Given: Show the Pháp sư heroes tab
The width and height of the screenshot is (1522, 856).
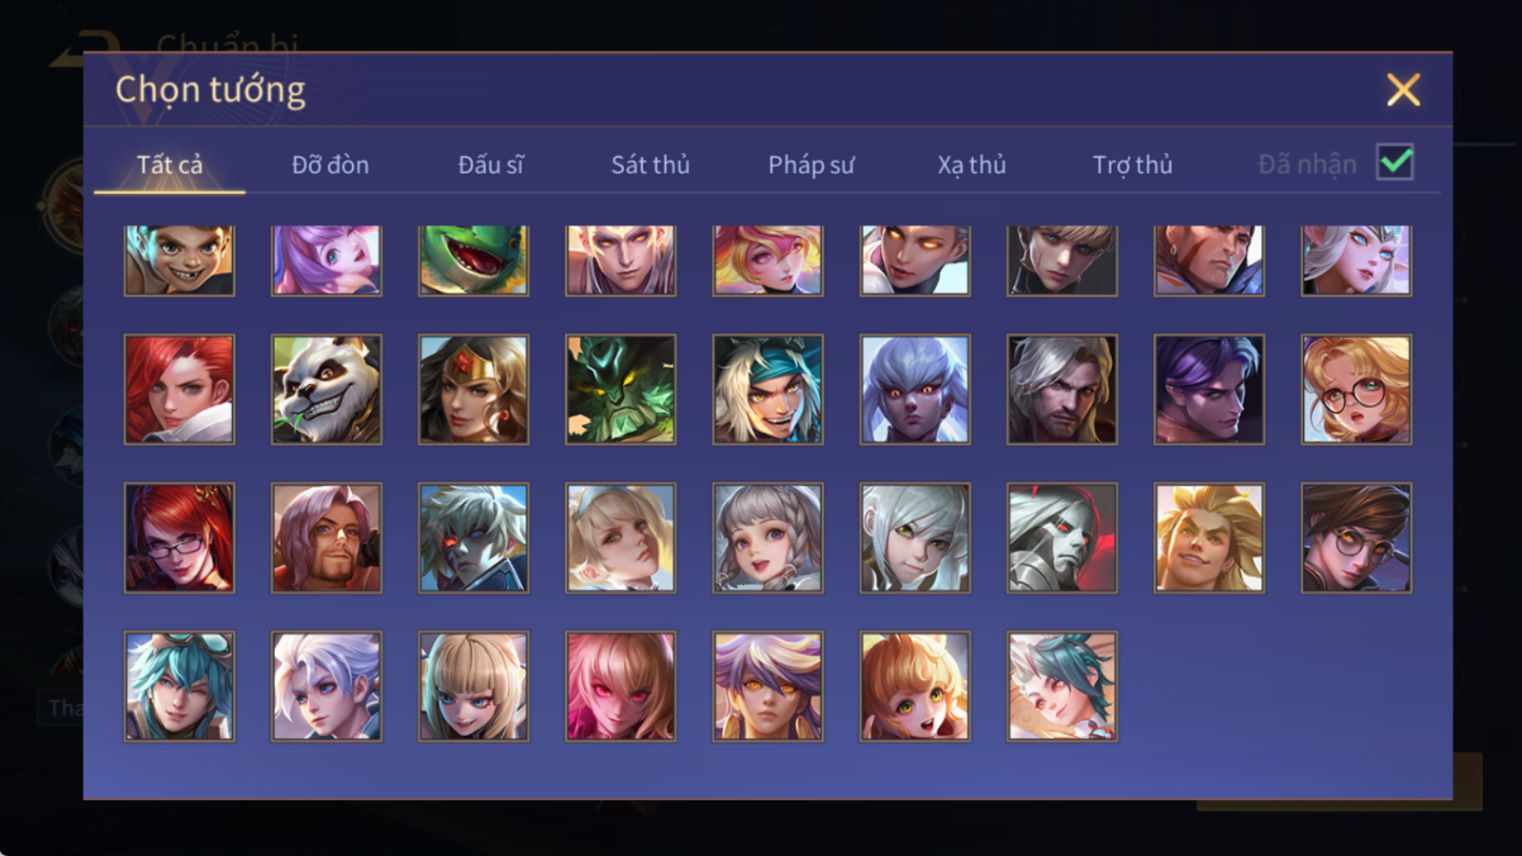Looking at the screenshot, I should click(811, 165).
